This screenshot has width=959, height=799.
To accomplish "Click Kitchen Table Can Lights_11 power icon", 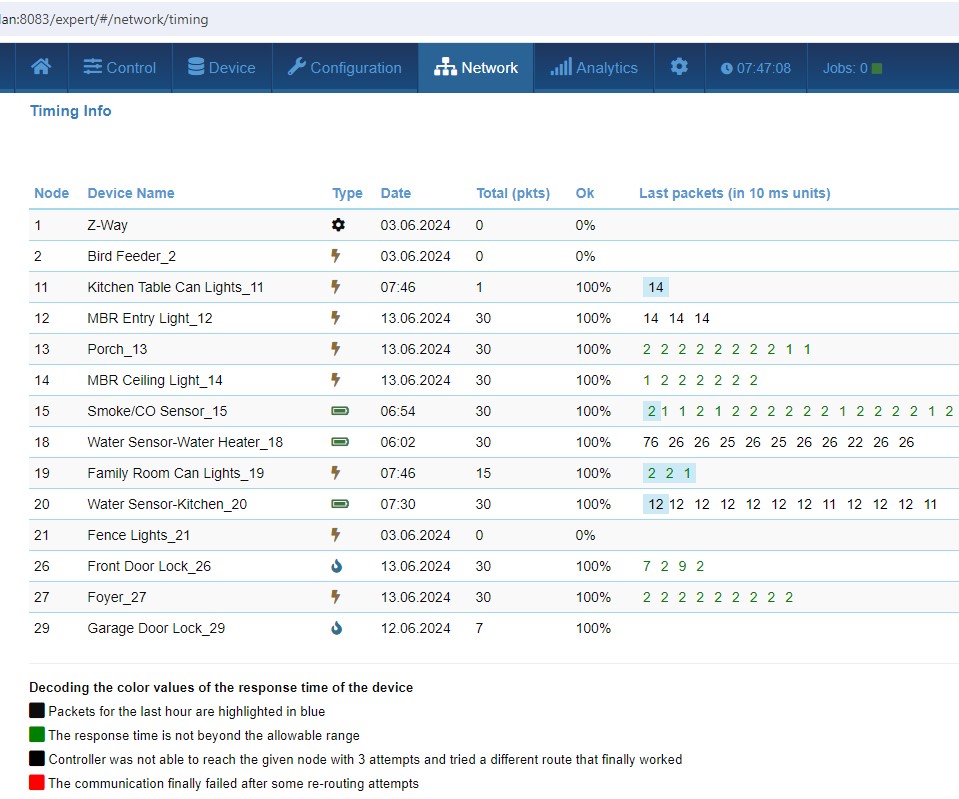I will [x=335, y=286].
